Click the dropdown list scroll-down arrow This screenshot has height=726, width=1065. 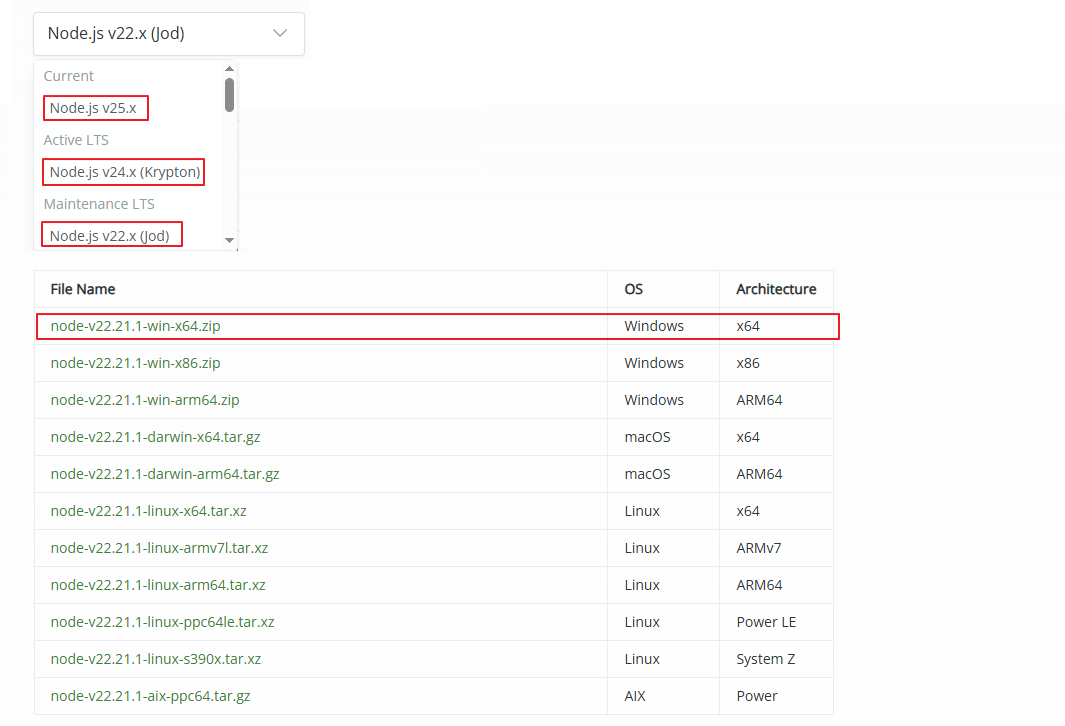[x=230, y=240]
